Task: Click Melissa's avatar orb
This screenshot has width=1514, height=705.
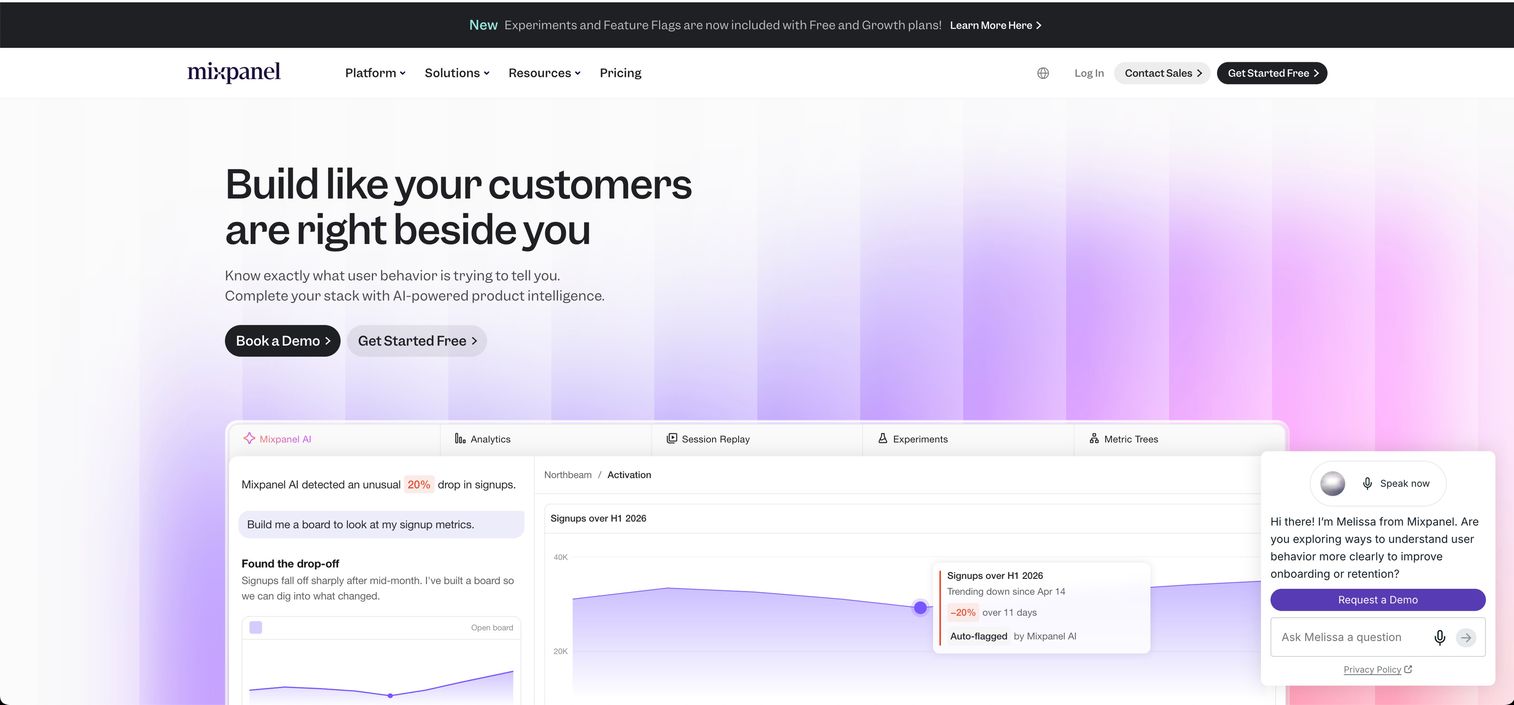Action: 1333,483
